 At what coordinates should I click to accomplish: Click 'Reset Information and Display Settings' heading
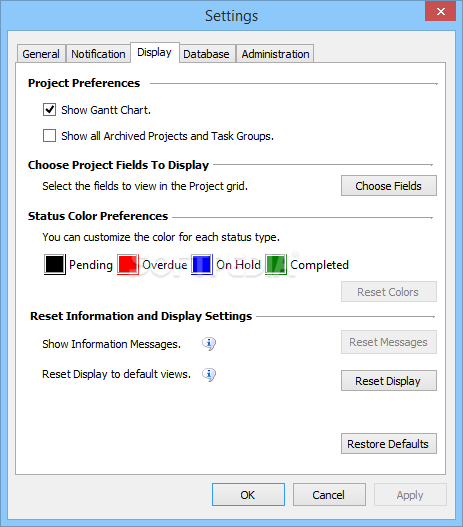141,316
